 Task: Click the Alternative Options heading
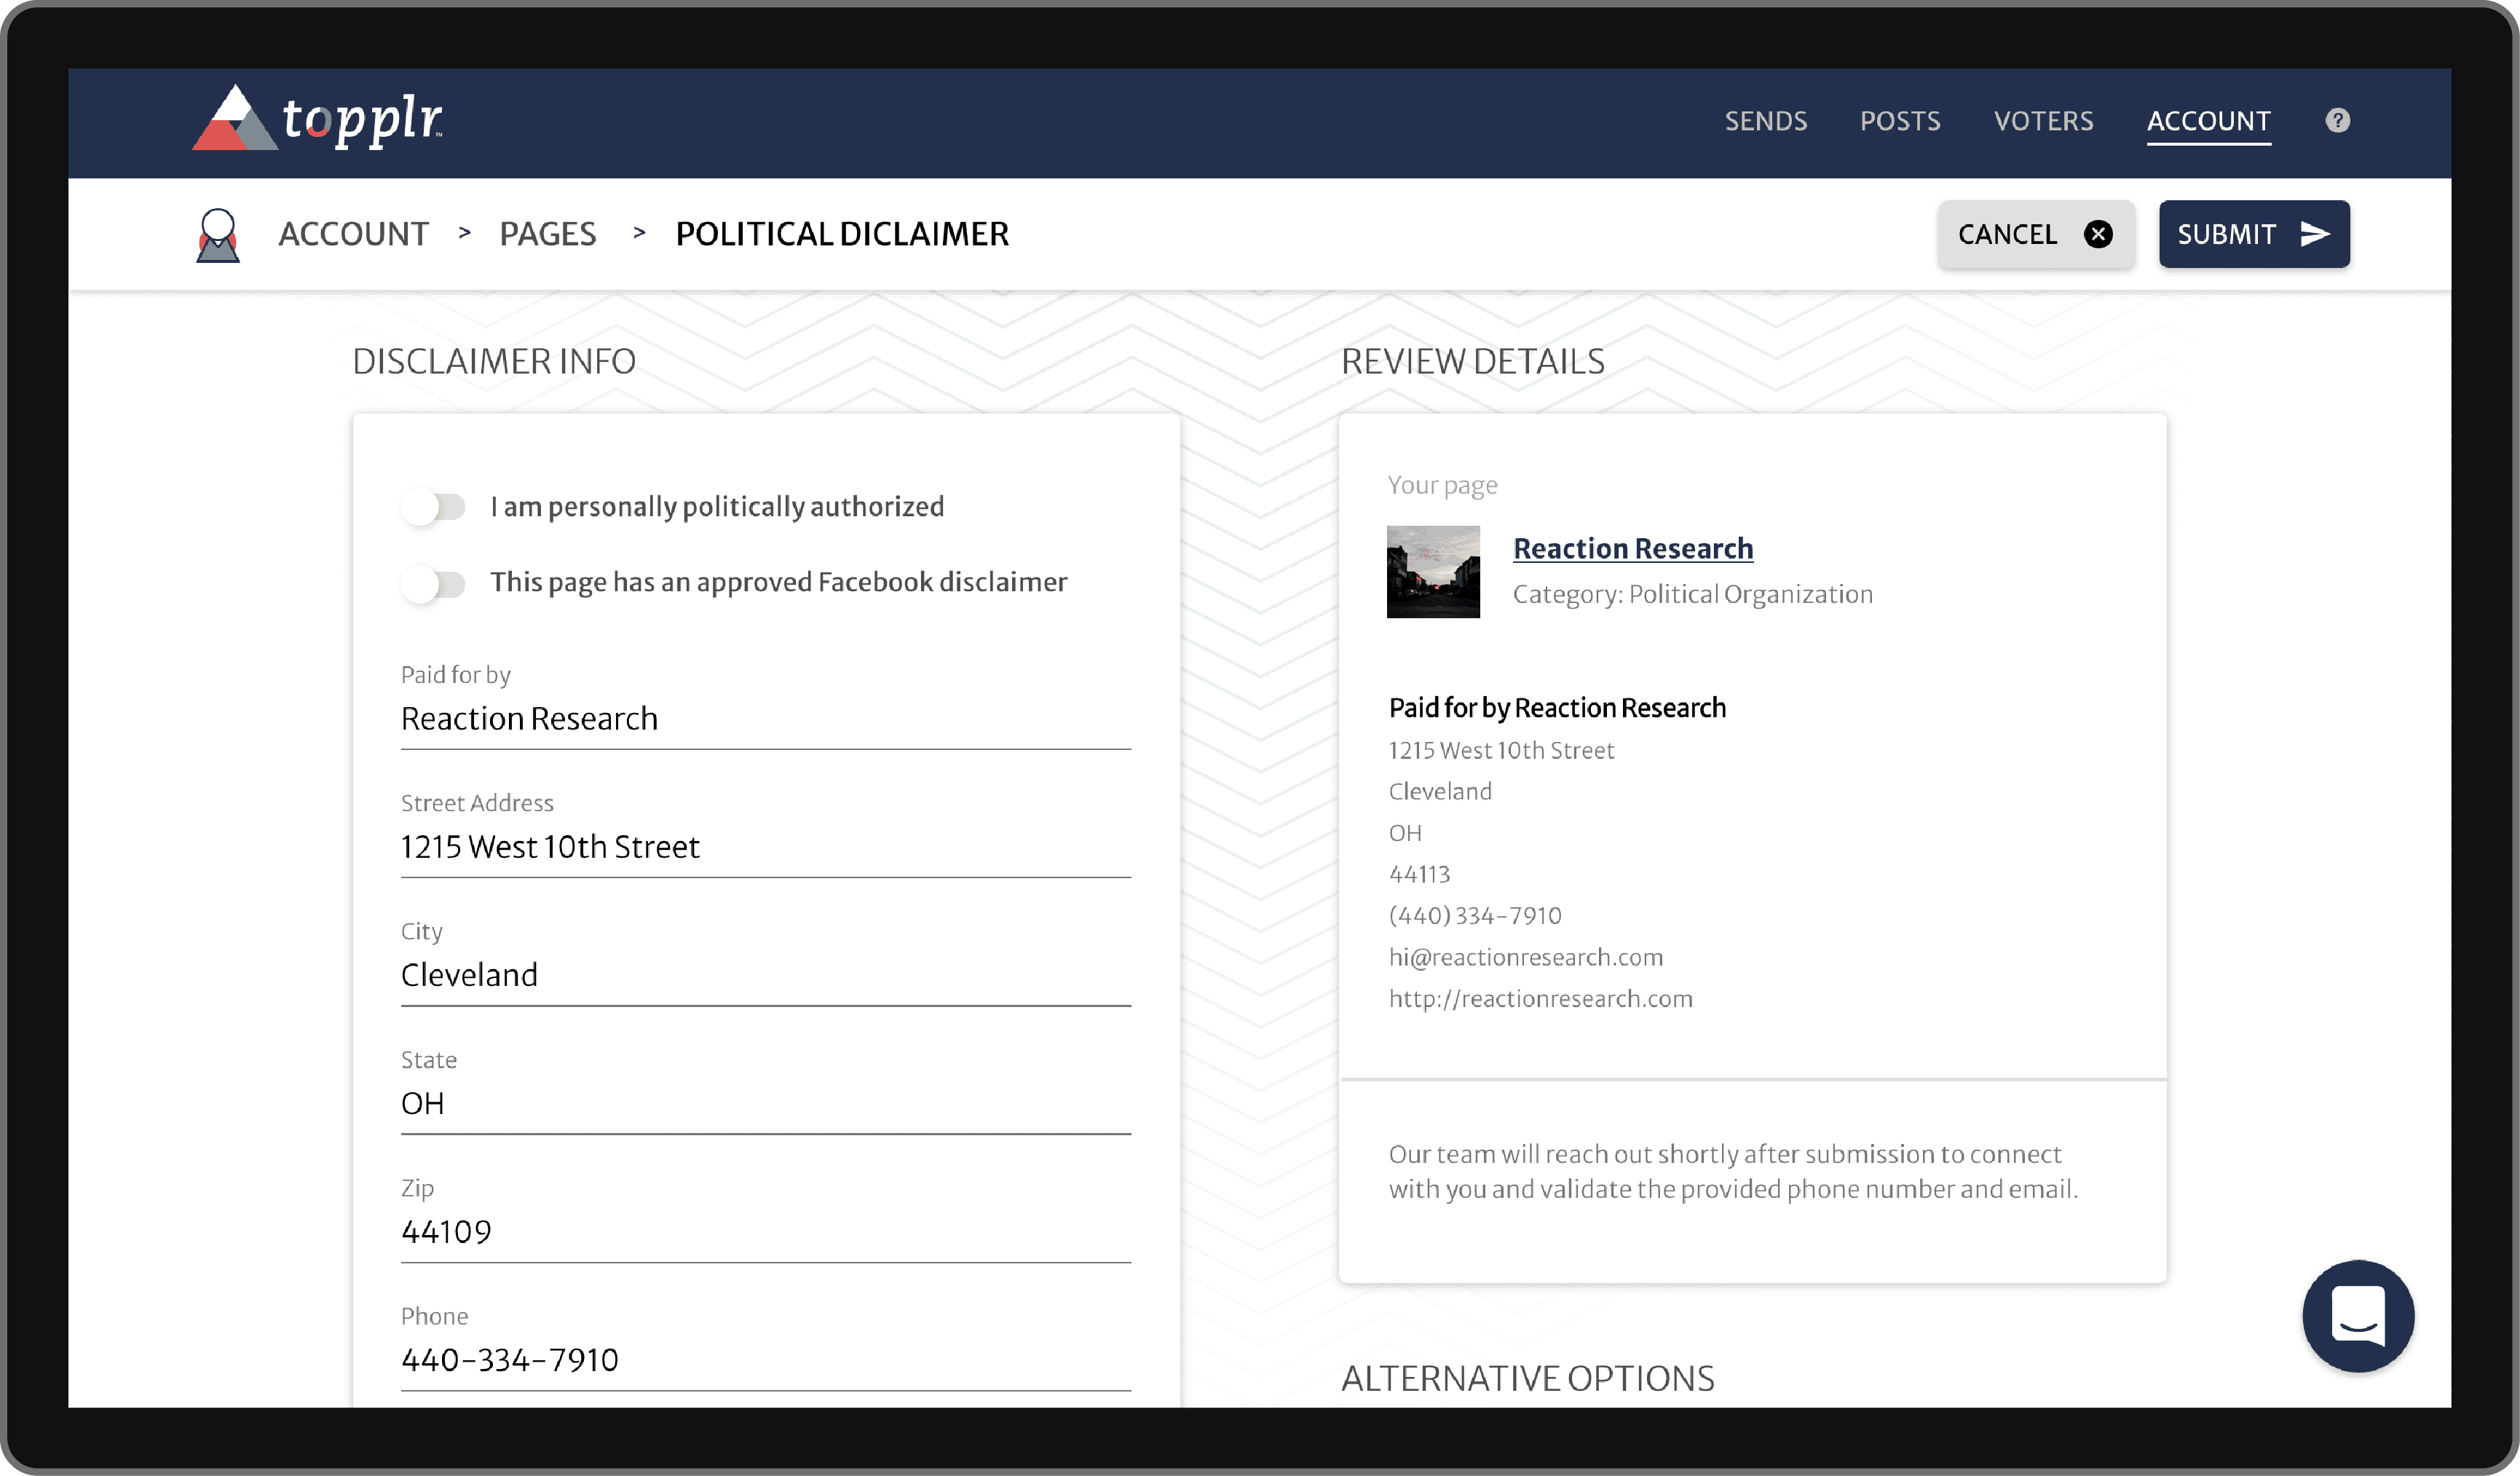click(1528, 1379)
